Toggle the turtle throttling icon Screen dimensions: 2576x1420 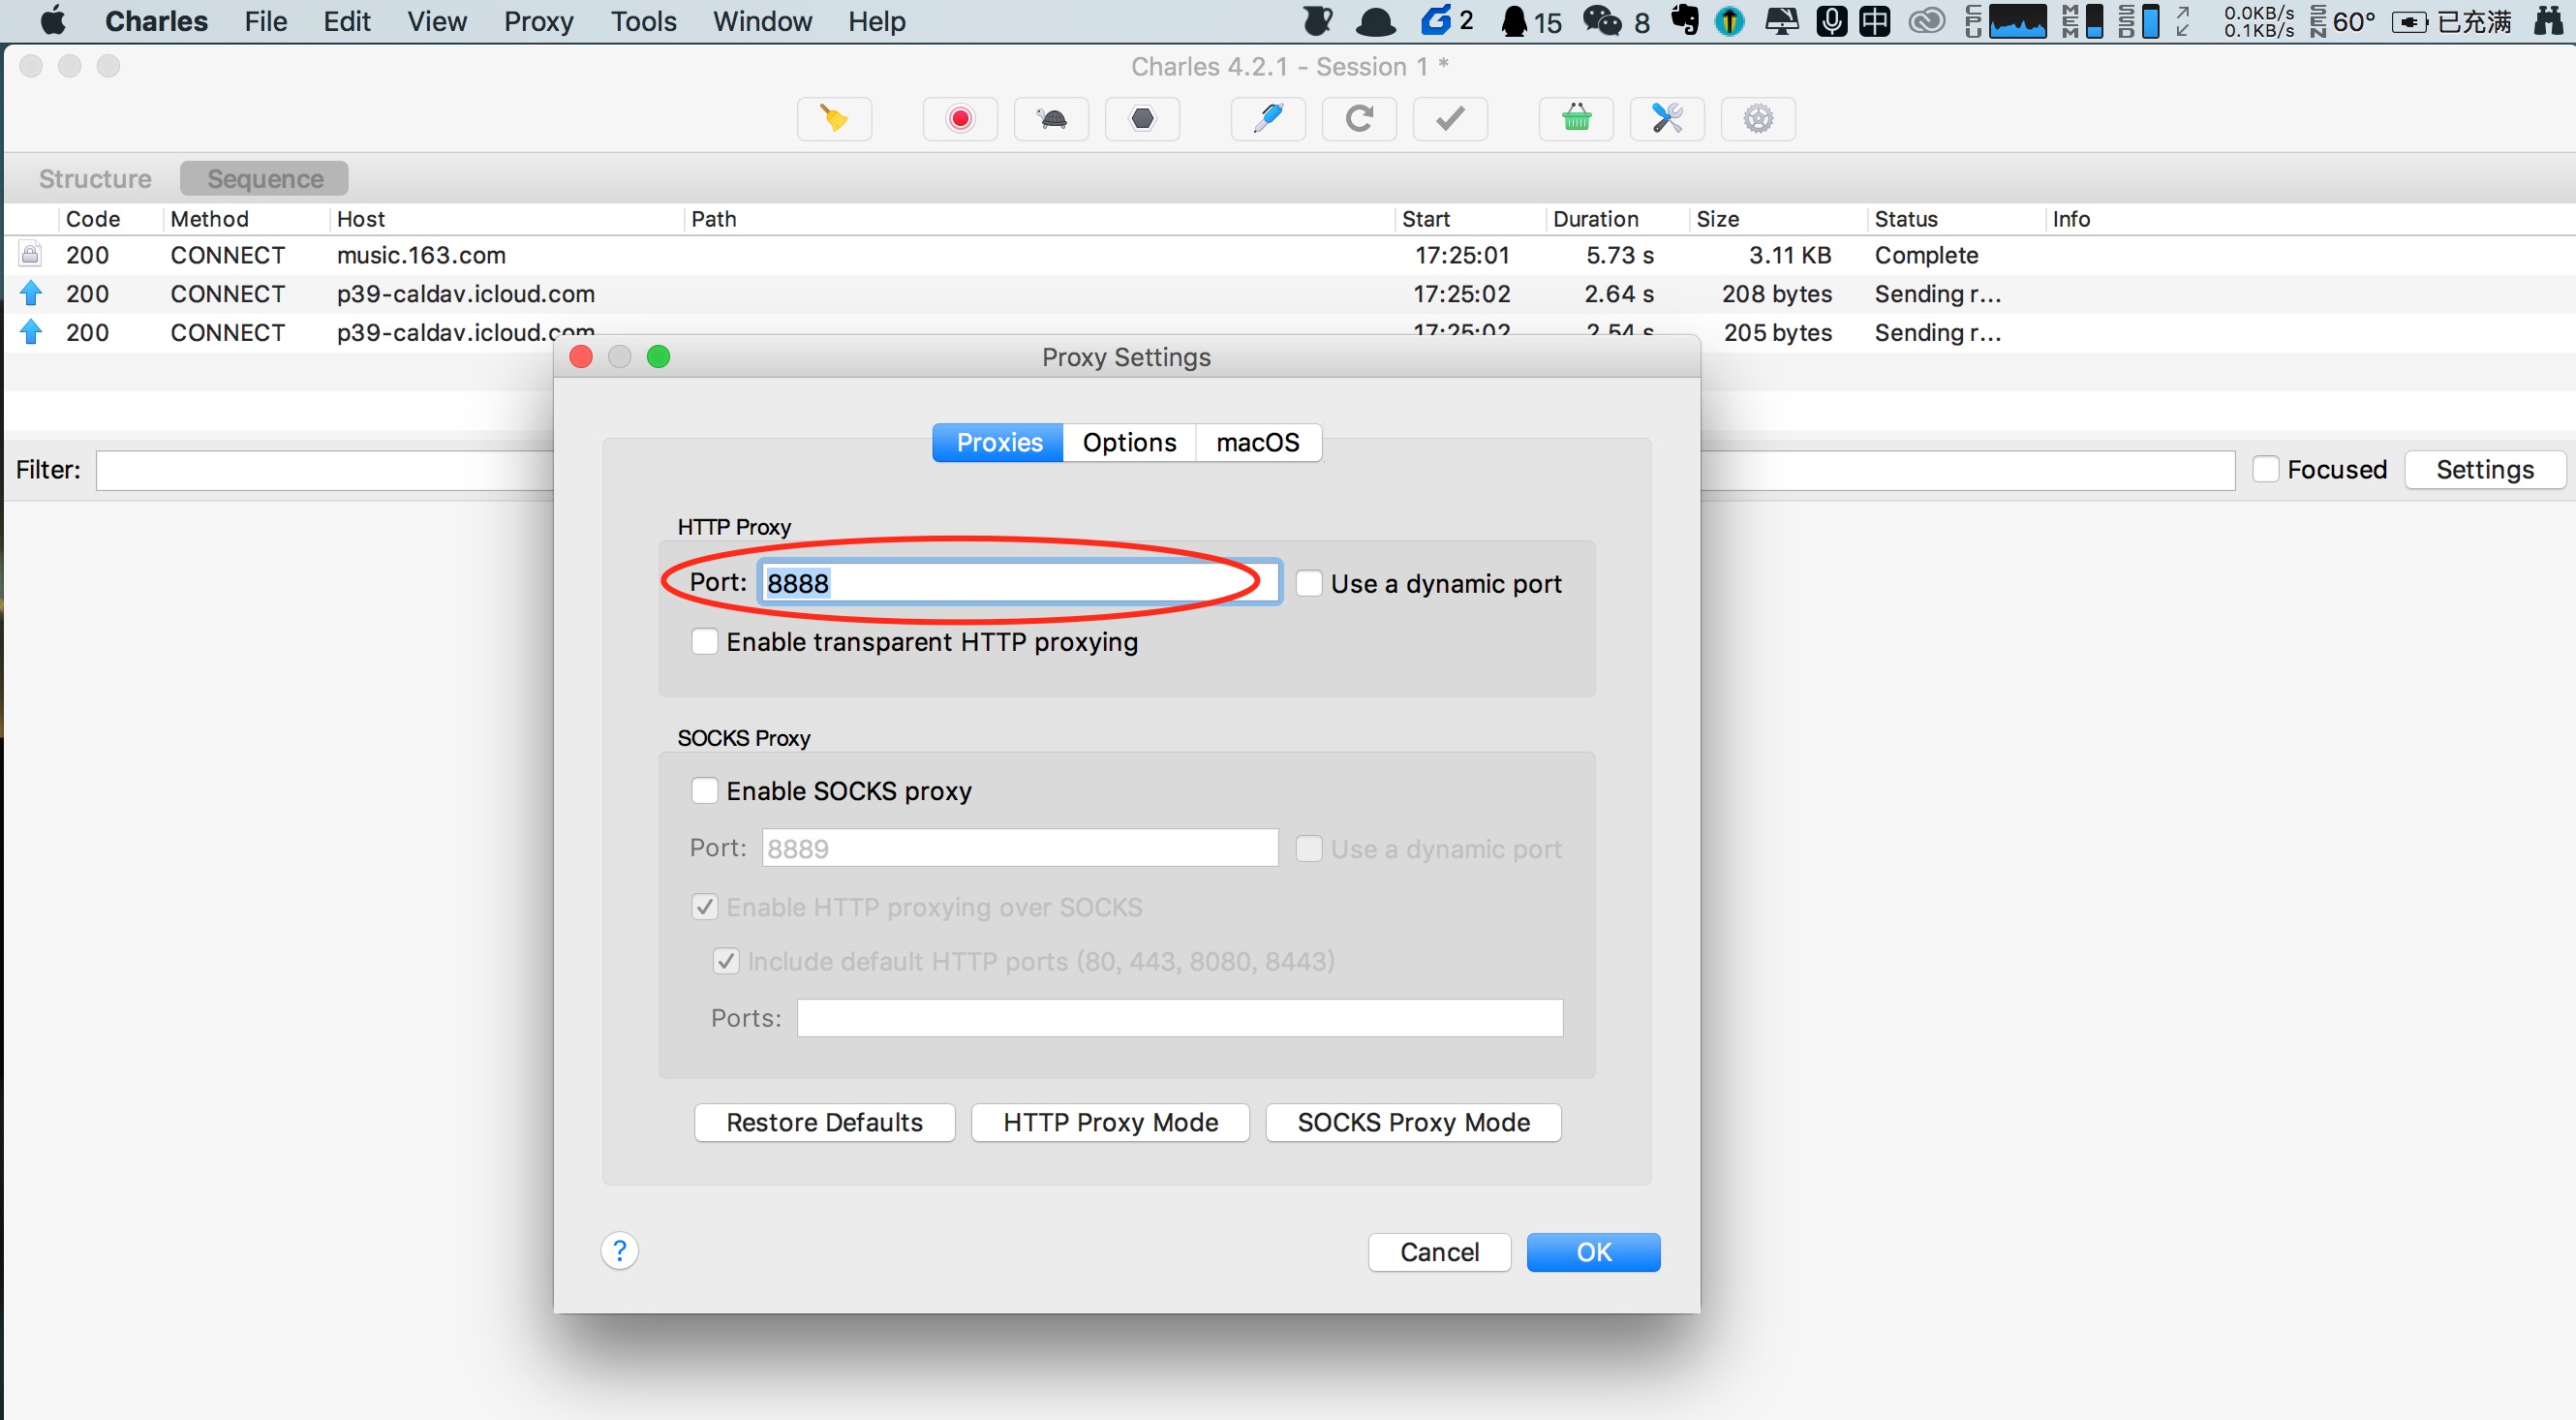point(1051,119)
